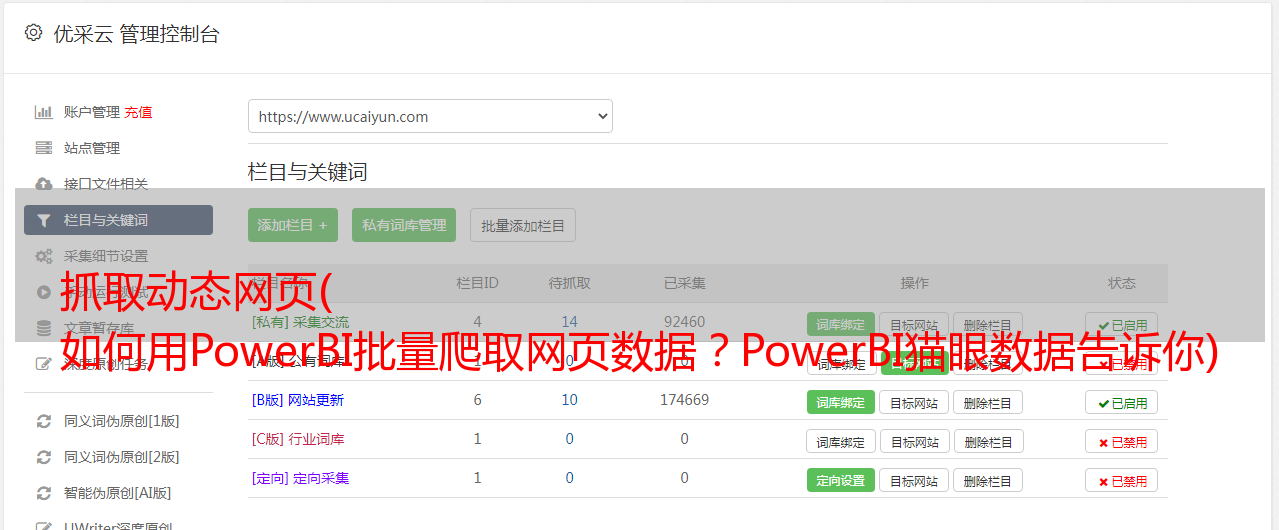Click the 私有词库管理 button
Image resolution: width=1279 pixels, height=530 pixels.
404,225
